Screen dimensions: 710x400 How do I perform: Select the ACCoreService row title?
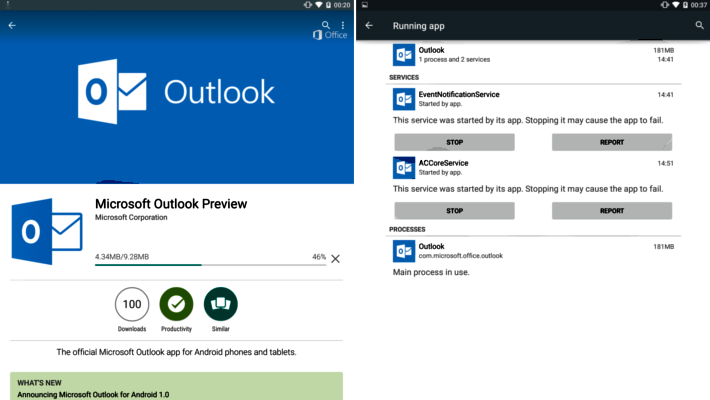coord(443,163)
